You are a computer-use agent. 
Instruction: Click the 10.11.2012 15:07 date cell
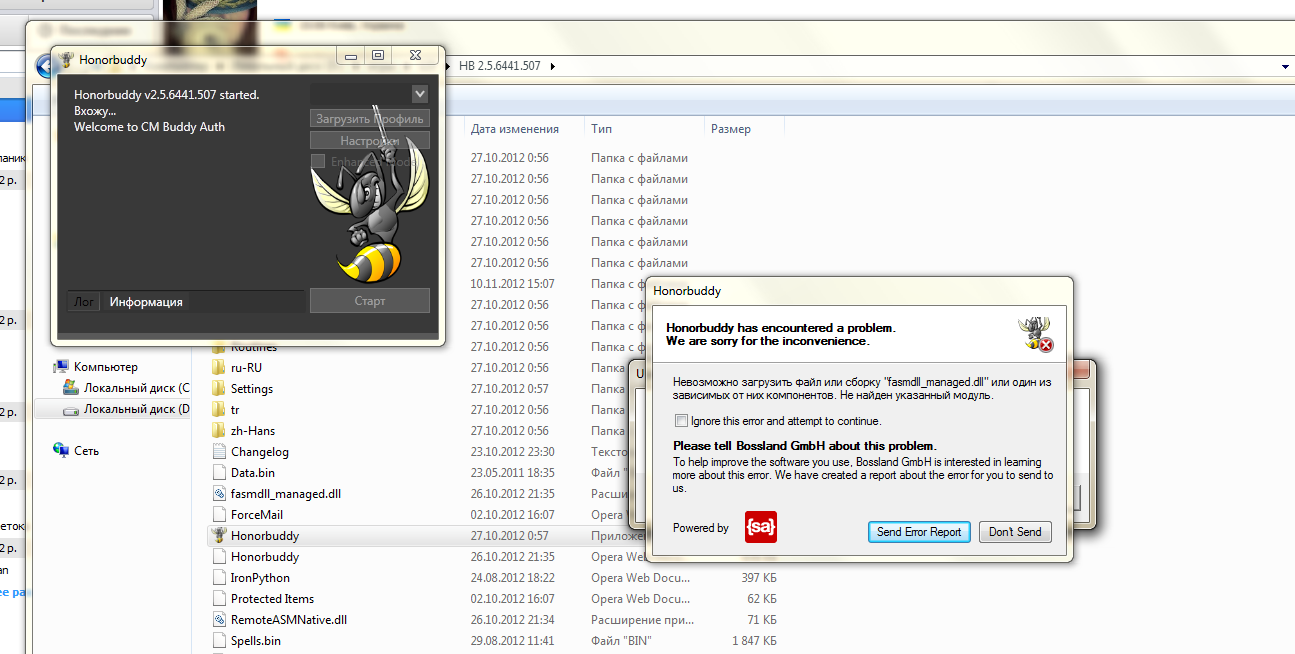pyautogui.click(x=512, y=283)
